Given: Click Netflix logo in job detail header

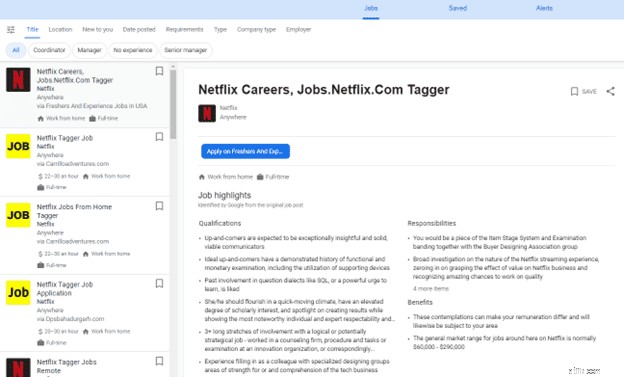Looking at the screenshot, I should point(207,113).
